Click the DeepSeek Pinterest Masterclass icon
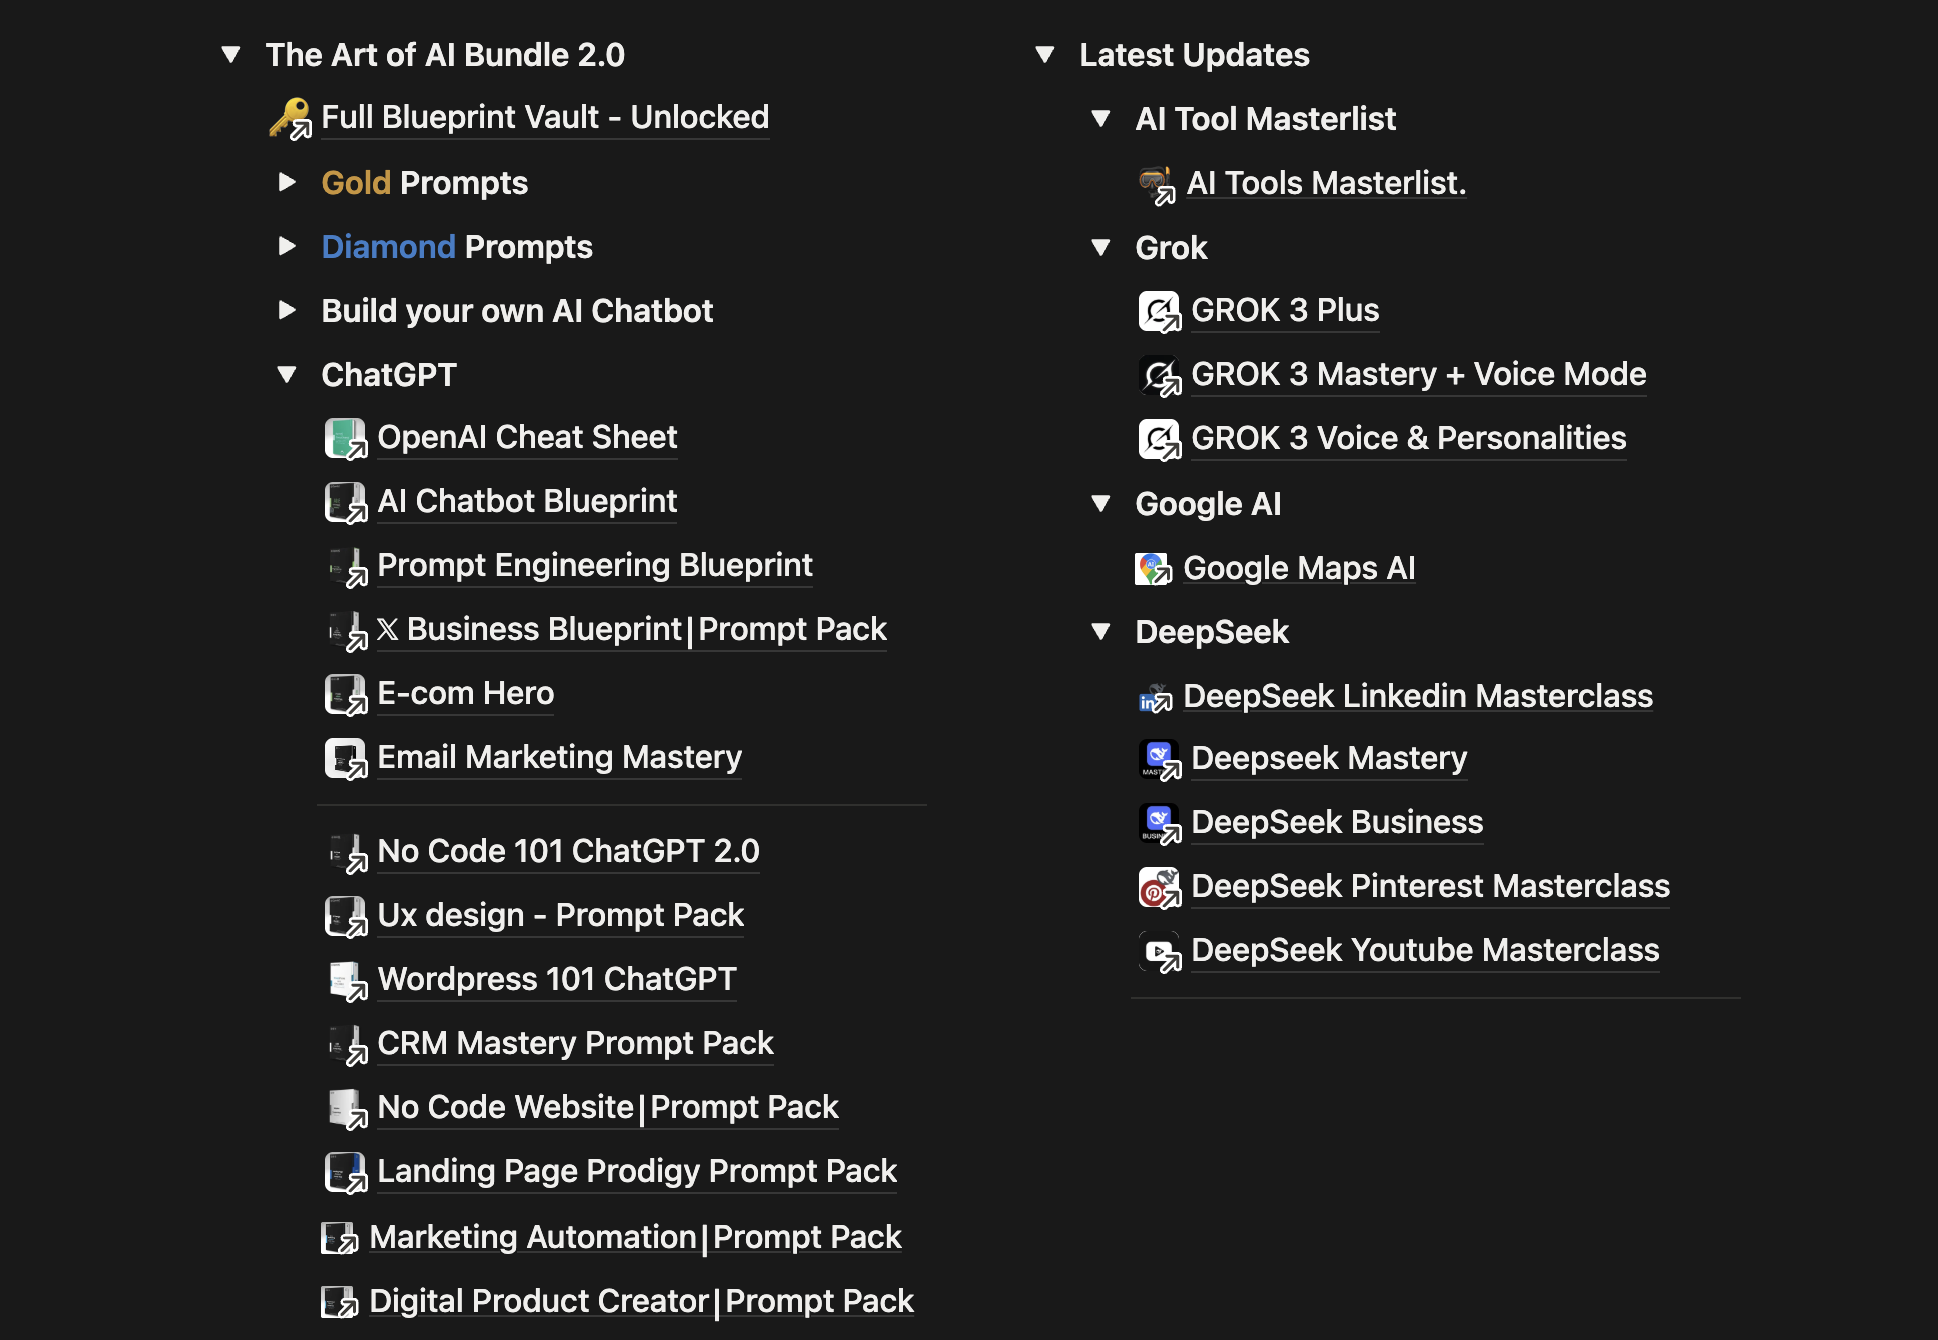 point(1159,887)
